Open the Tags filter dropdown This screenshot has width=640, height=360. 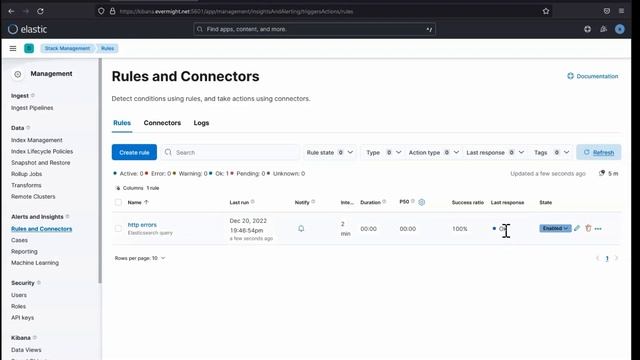click(551, 152)
